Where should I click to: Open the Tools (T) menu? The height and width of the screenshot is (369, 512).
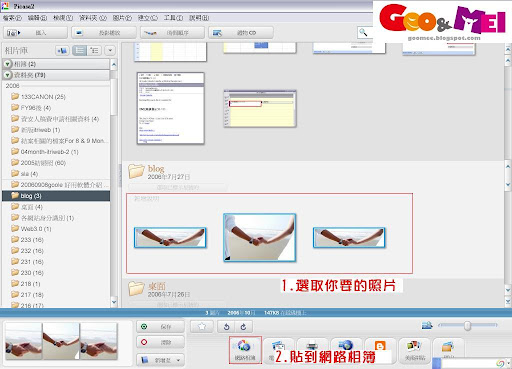tap(173, 18)
